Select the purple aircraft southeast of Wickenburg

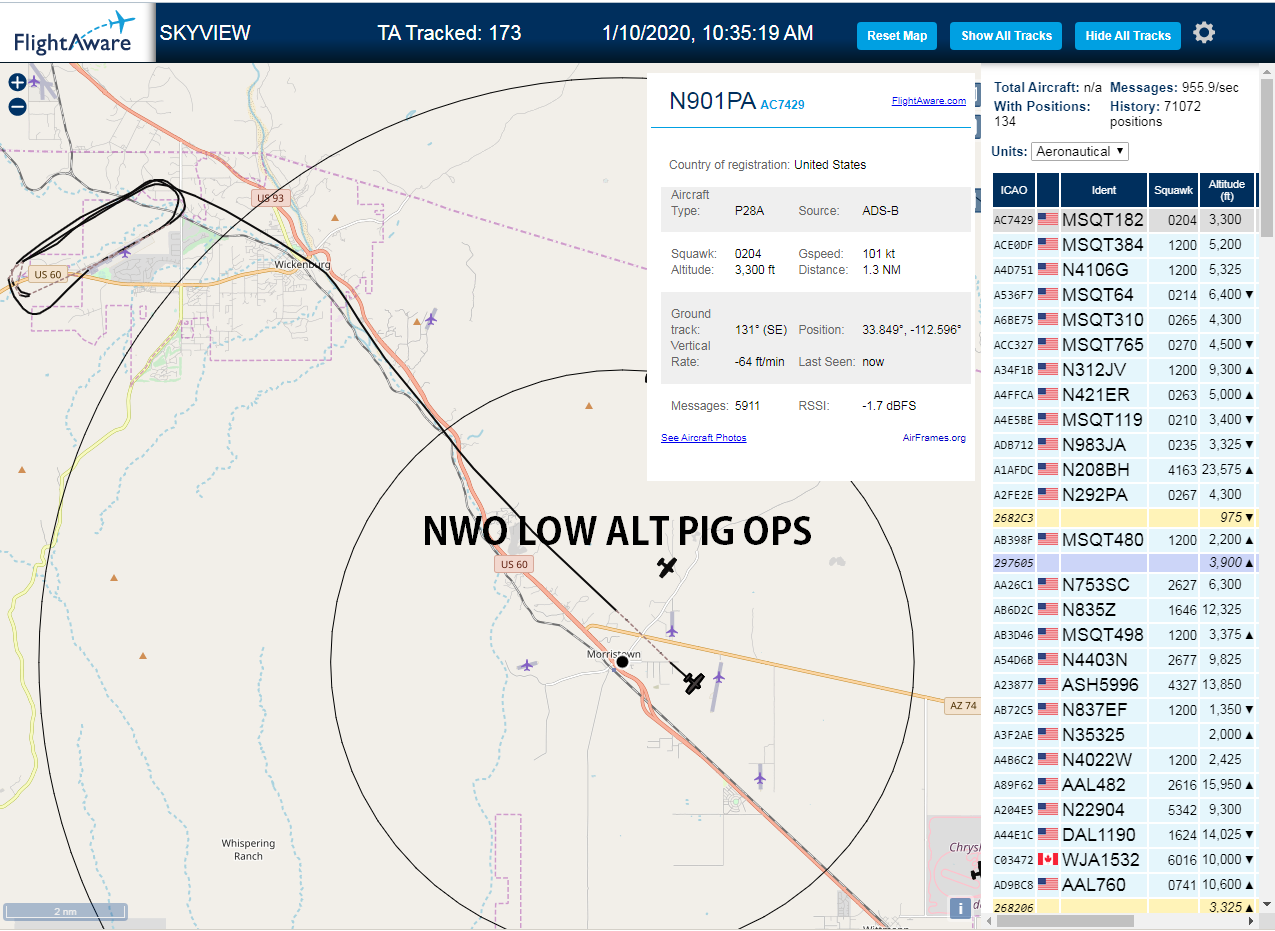[431, 319]
